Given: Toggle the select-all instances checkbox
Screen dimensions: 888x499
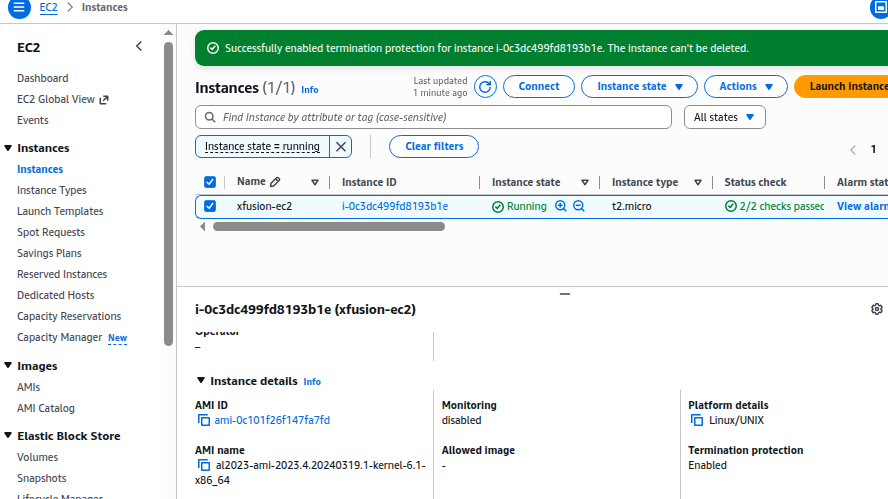Looking at the screenshot, I should tap(210, 182).
